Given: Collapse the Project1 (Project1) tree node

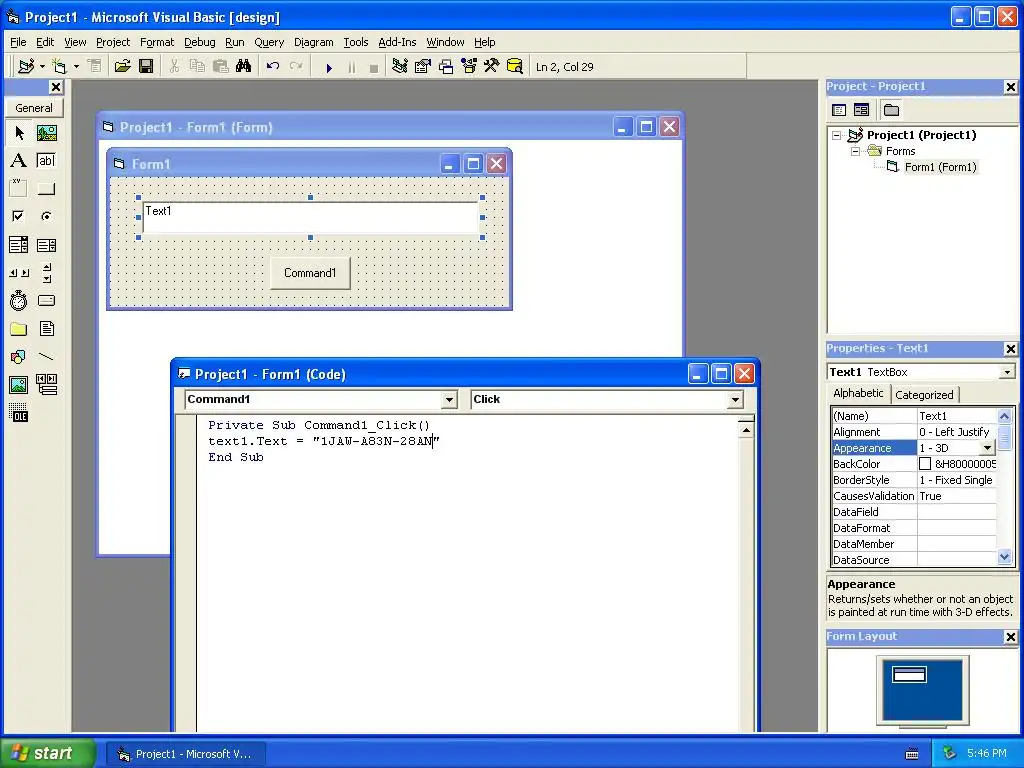Looking at the screenshot, I should click(837, 135).
